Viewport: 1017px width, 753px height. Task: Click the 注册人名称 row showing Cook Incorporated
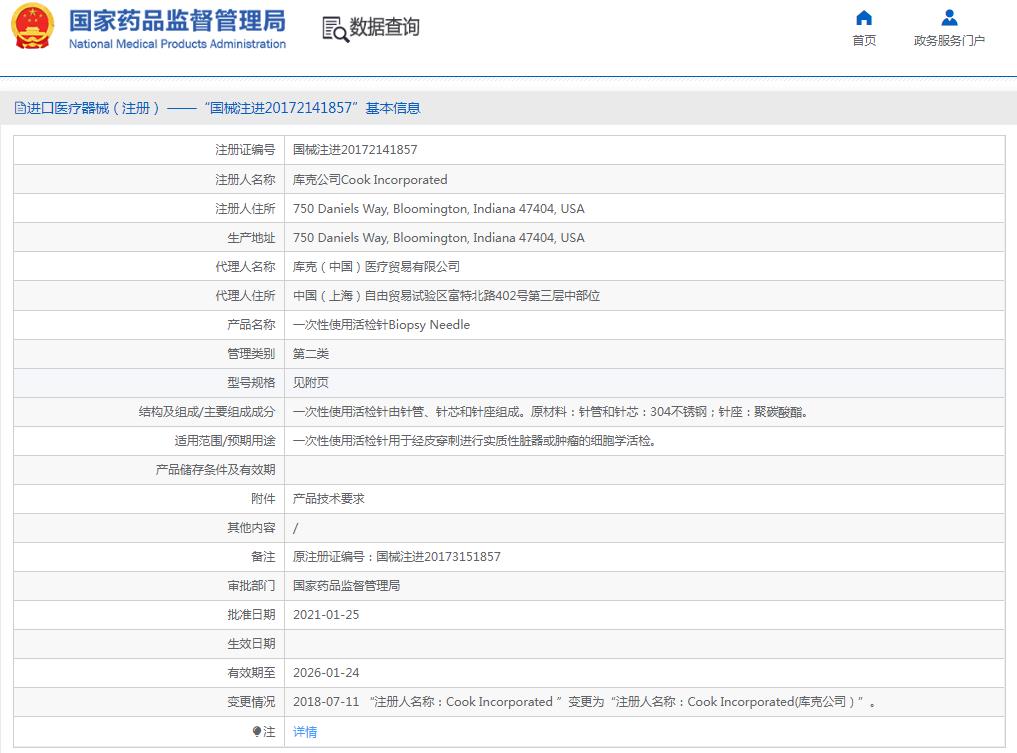[x=368, y=179]
